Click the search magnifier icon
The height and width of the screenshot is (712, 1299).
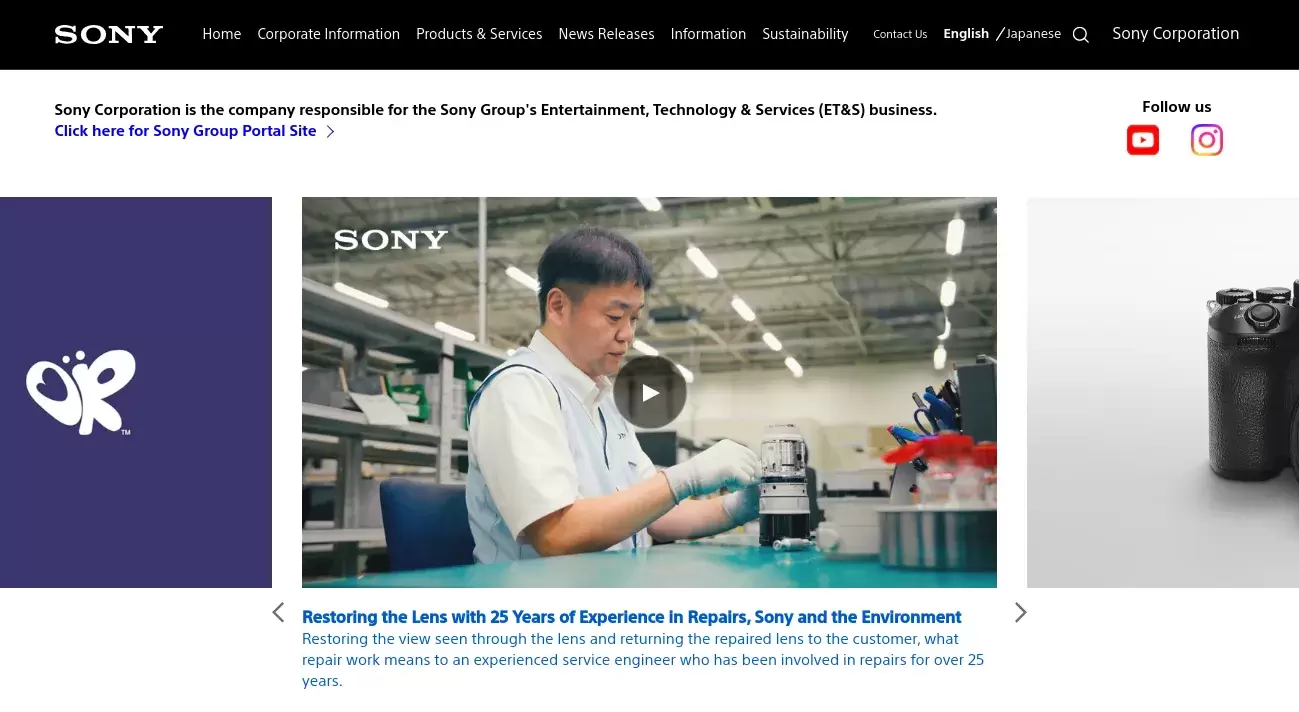click(1081, 35)
